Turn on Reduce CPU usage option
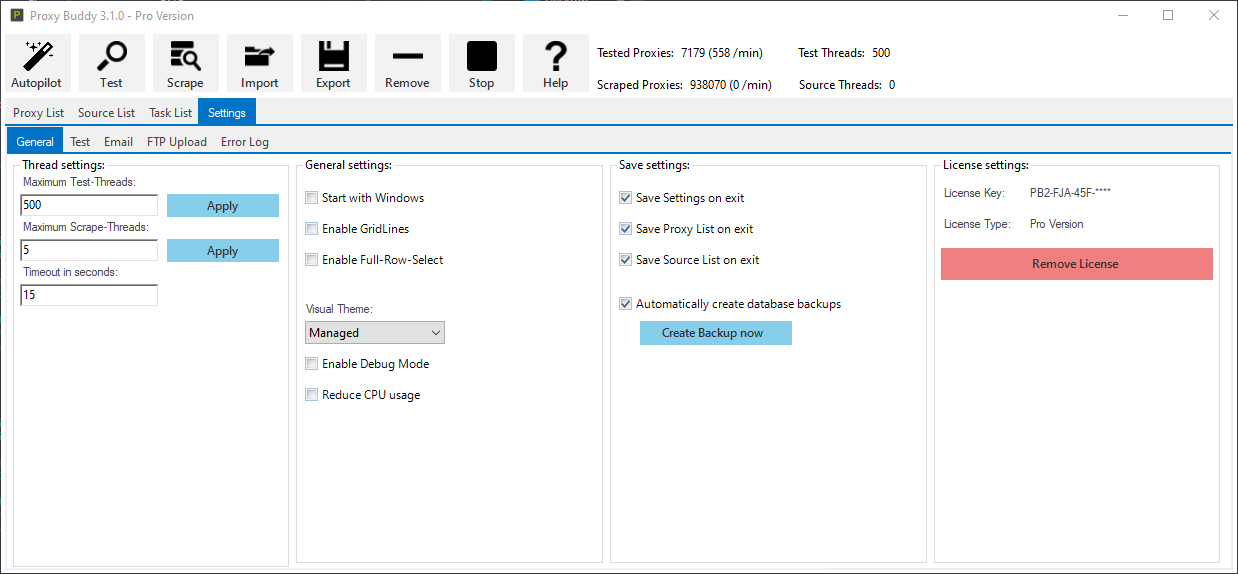Screen dimensions: 1238x574 coord(312,395)
